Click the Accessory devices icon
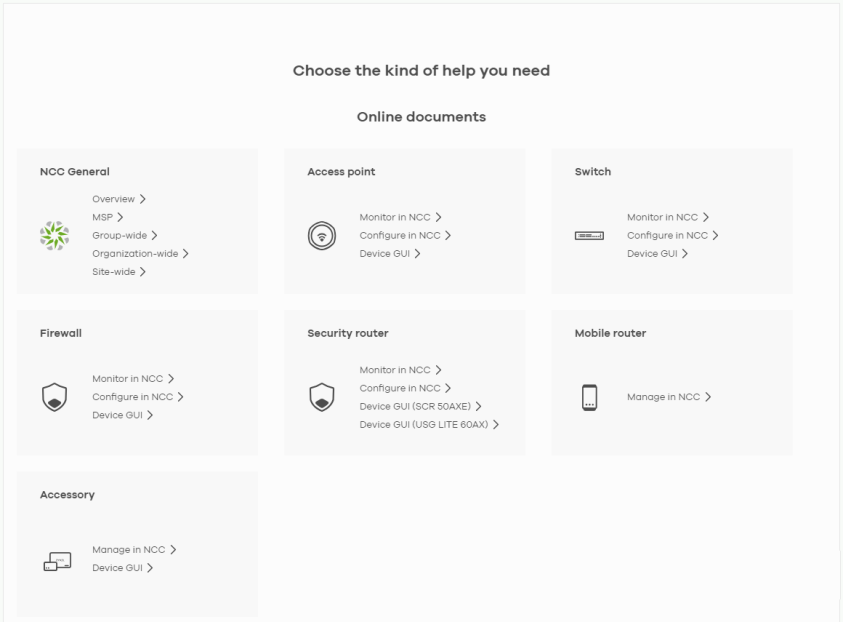The width and height of the screenshot is (843, 622). 56,559
